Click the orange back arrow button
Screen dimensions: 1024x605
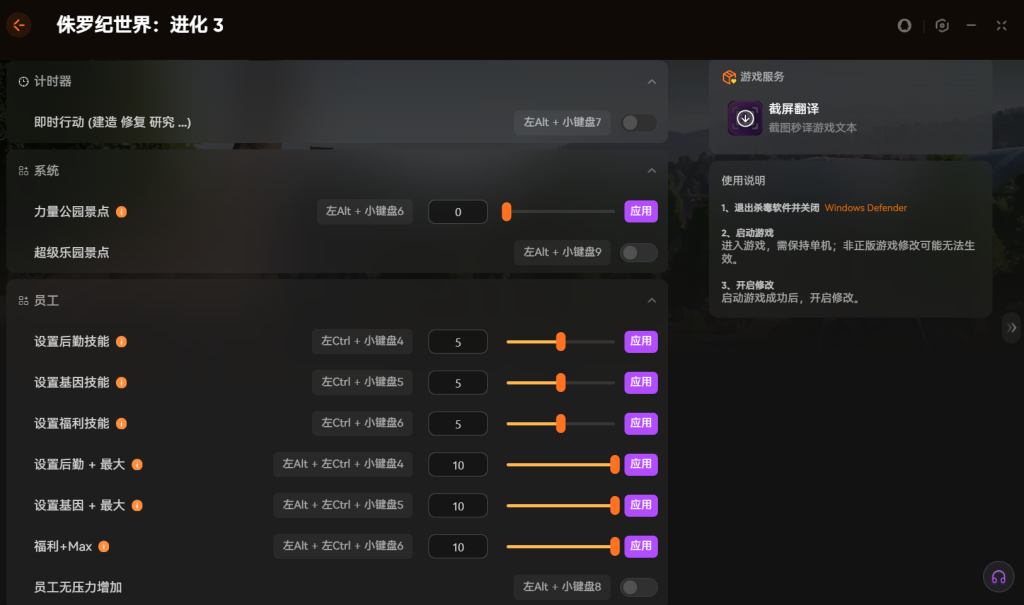point(19,25)
